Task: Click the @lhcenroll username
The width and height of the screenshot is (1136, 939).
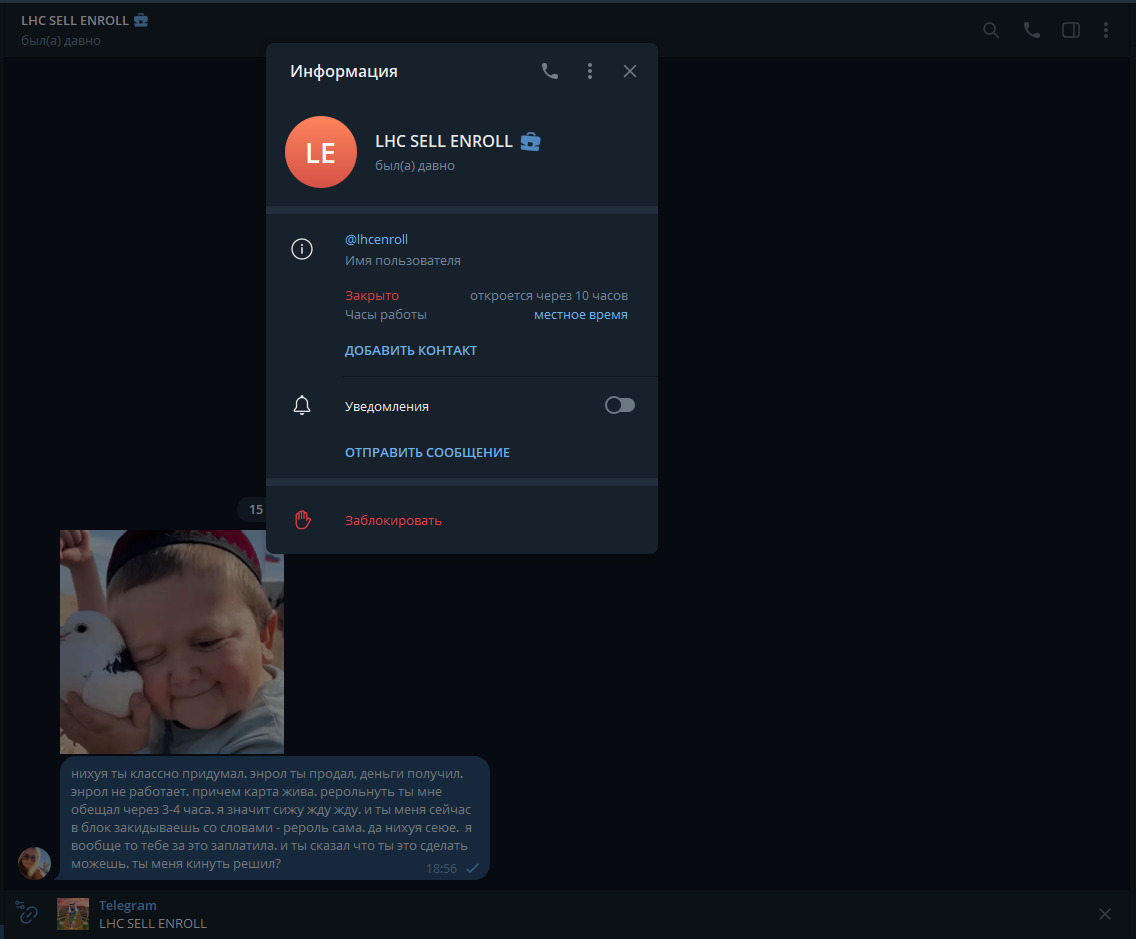Action: tap(376, 240)
